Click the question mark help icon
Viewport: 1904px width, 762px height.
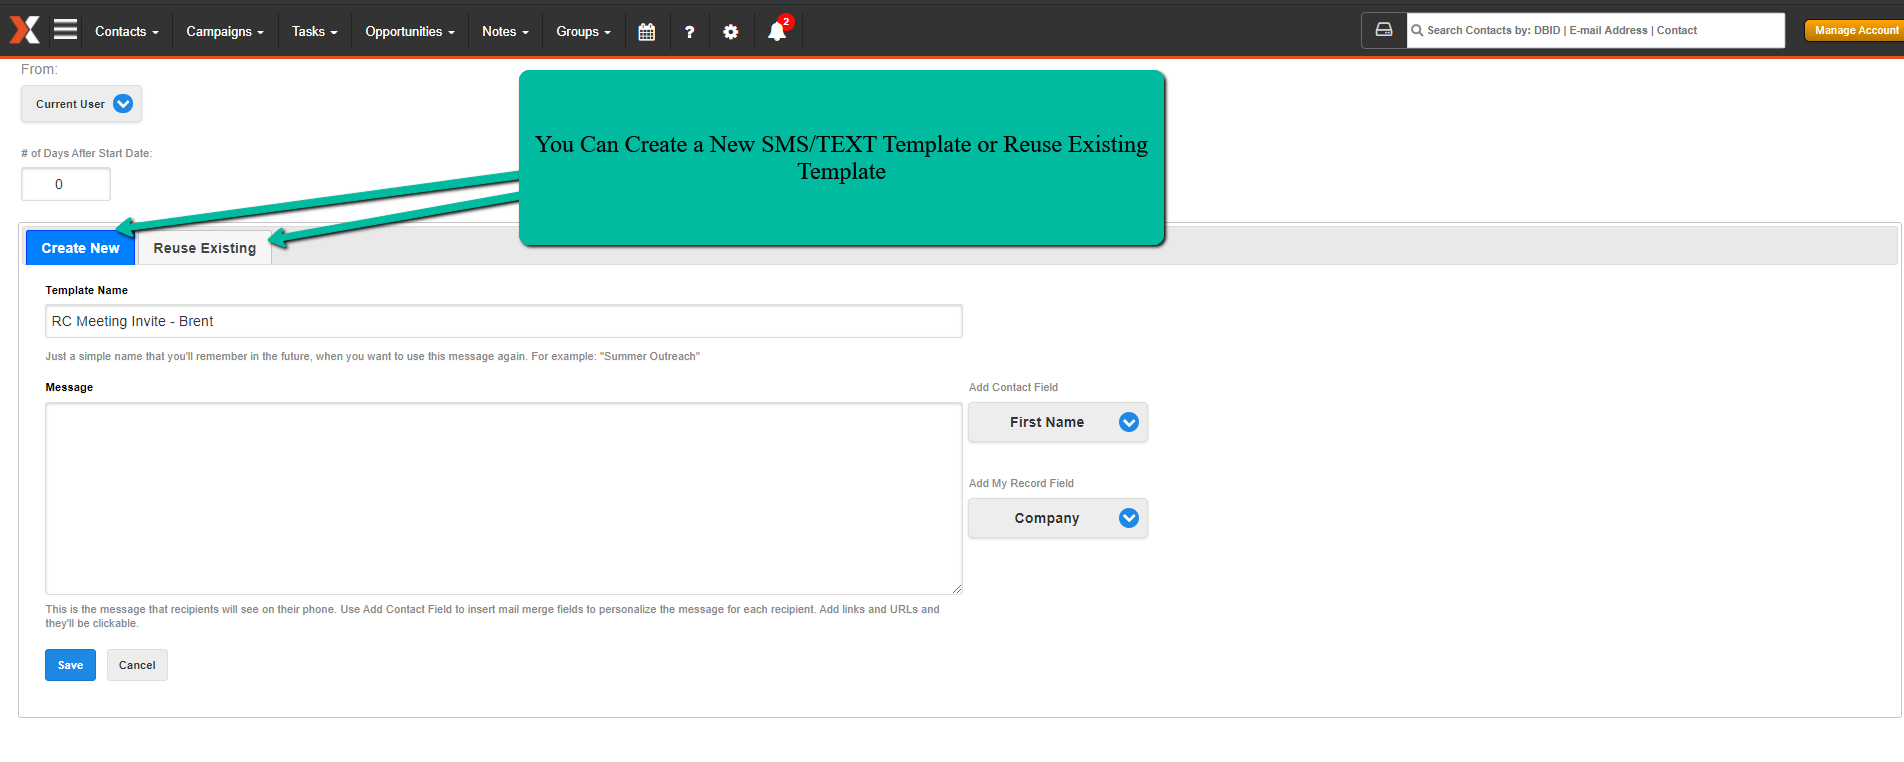coord(689,32)
